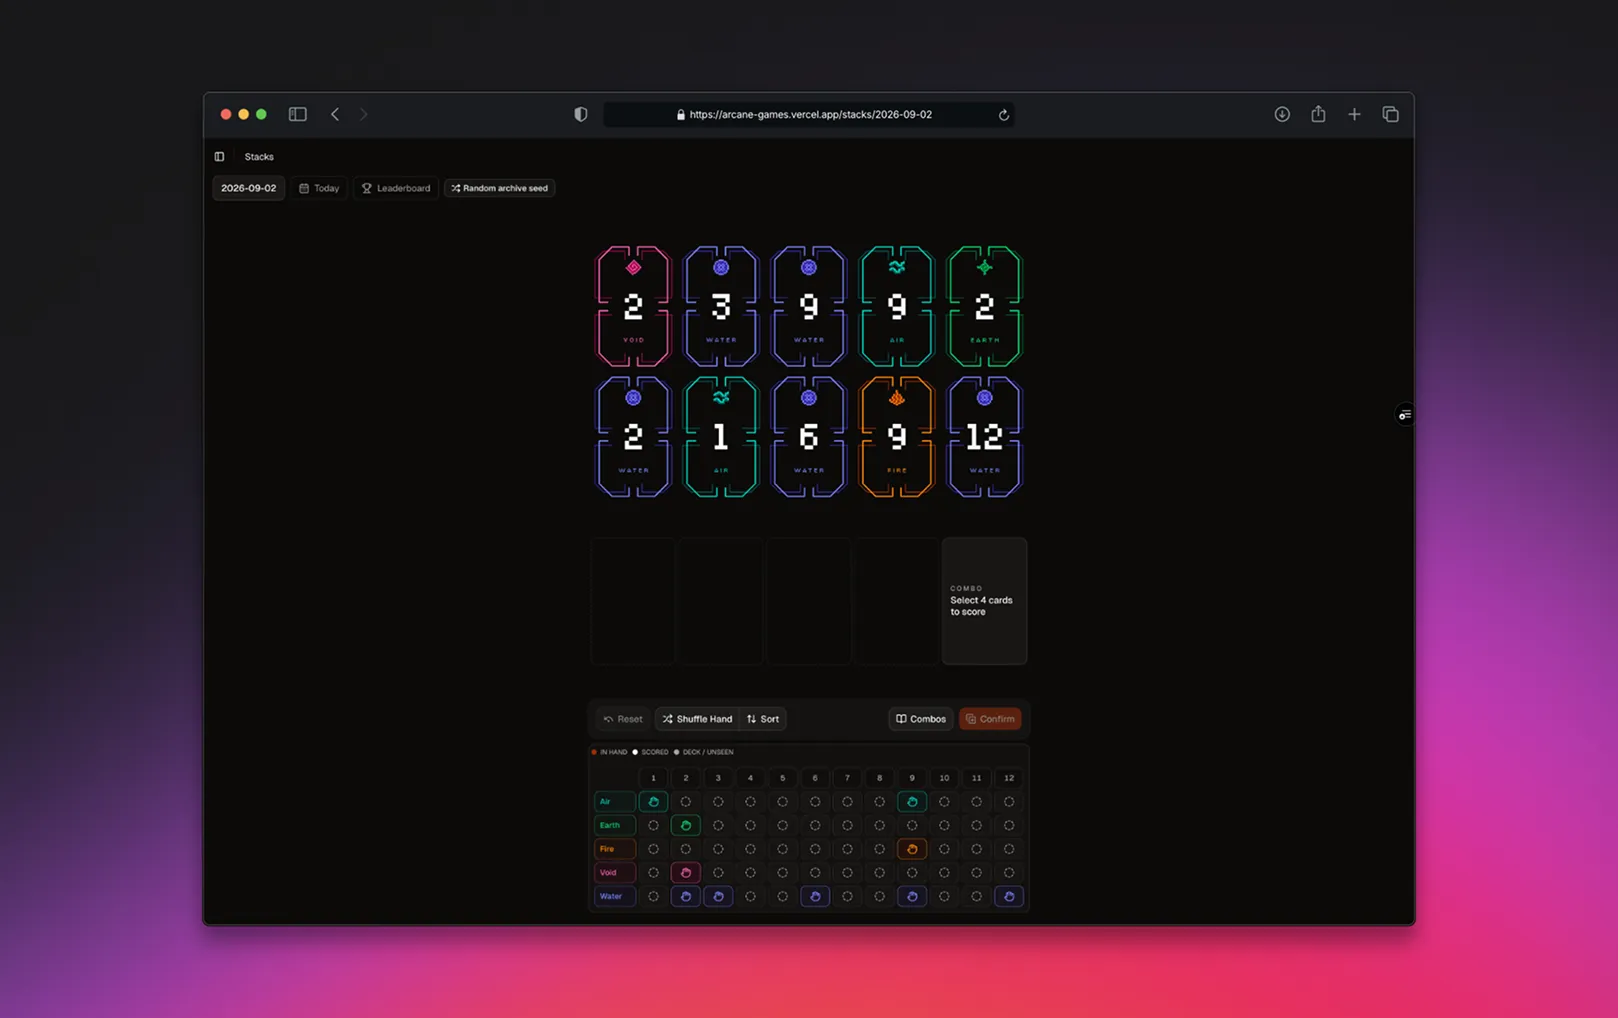
Task: Click the Air 9 tracker cell
Action: click(912, 802)
